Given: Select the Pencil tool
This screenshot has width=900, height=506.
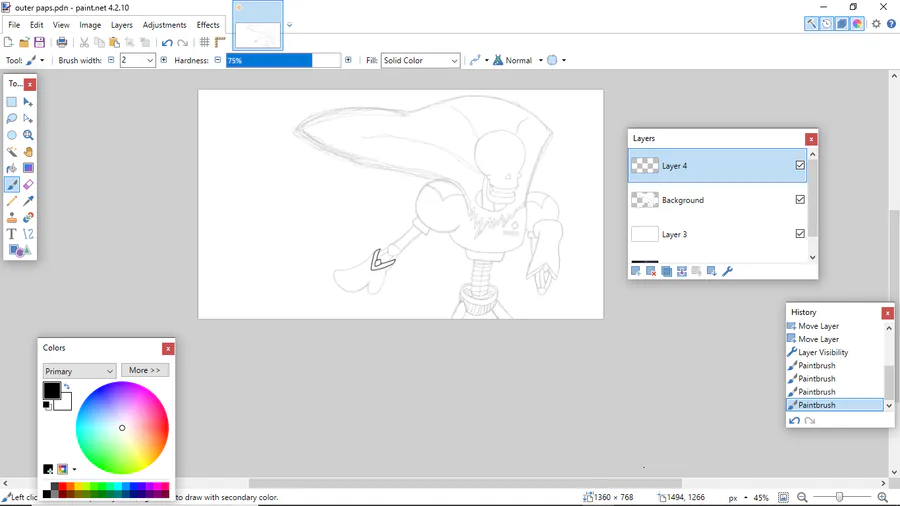Looking at the screenshot, I should pyautogui.click(x=11, y=201).
